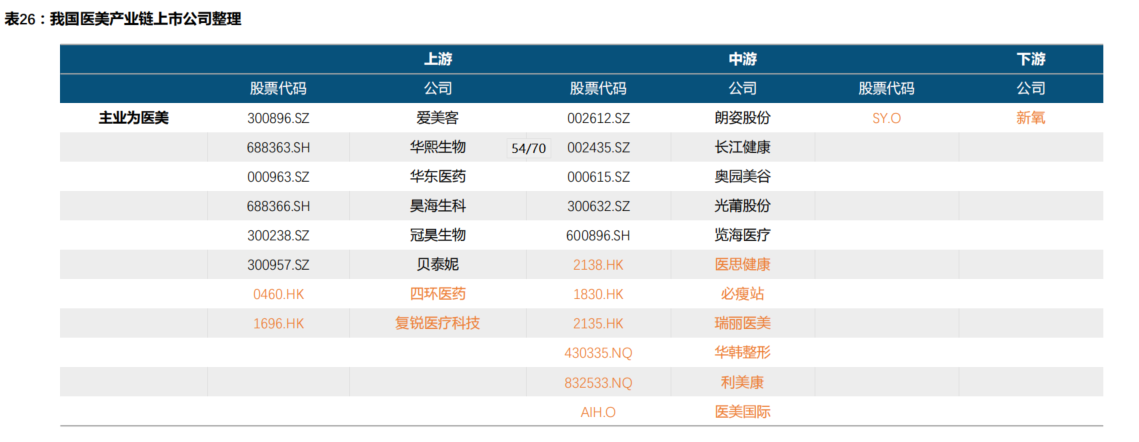Image resolution: width=1139 pixels, height=442 pixels.
Task: Select company name 医美国际
Action: click(x=743, y=412)
